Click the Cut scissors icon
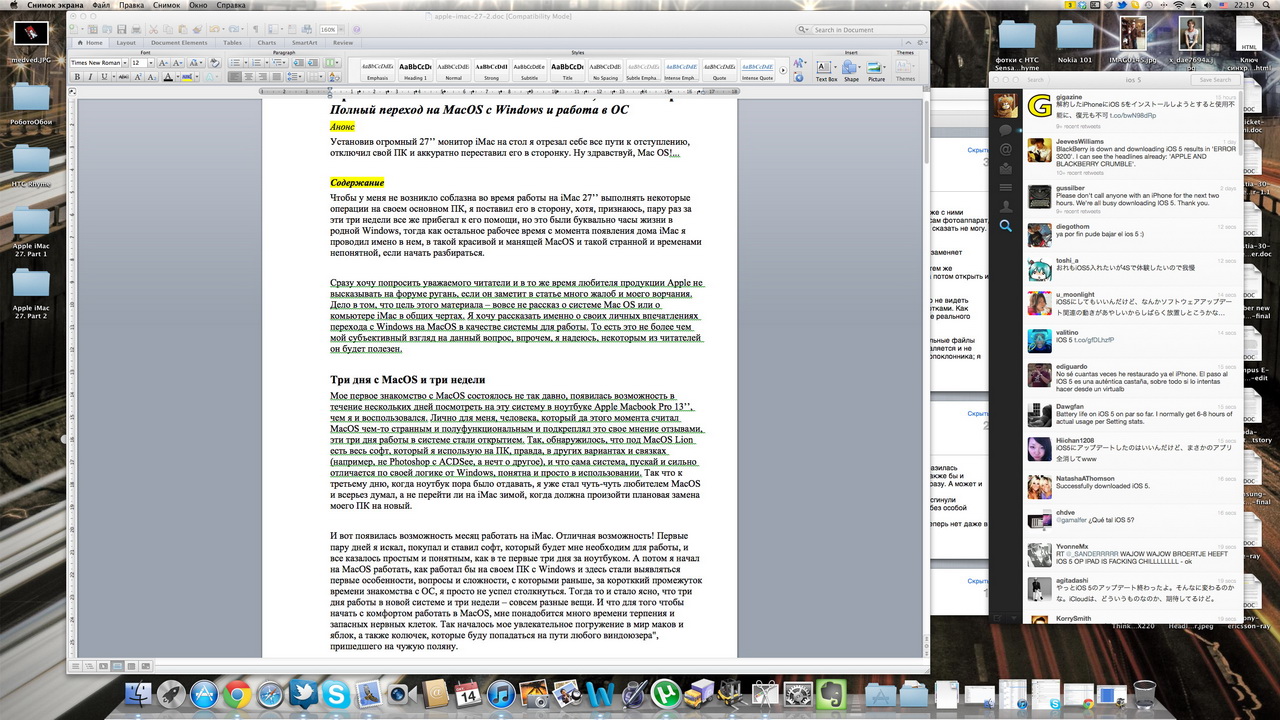 coord(153,30)
